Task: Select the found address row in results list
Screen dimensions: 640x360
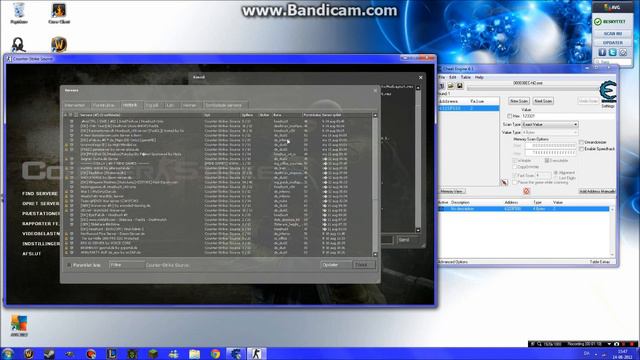Action: point(468,108)
